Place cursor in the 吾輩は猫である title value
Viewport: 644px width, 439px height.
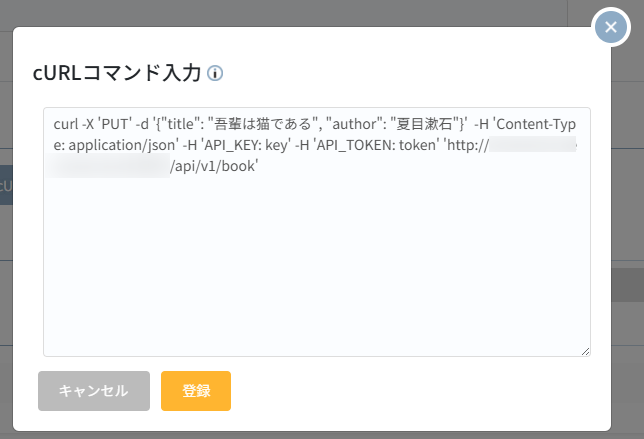point(263,124)
